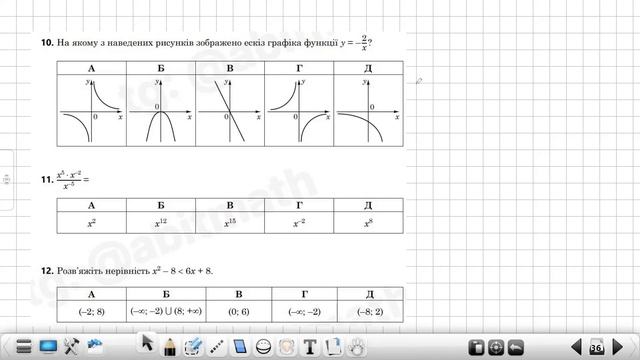Click answer x¹² in question 11
Image resolution: width=640 pixels, height=360 pixels.
[x=161, y=223]
